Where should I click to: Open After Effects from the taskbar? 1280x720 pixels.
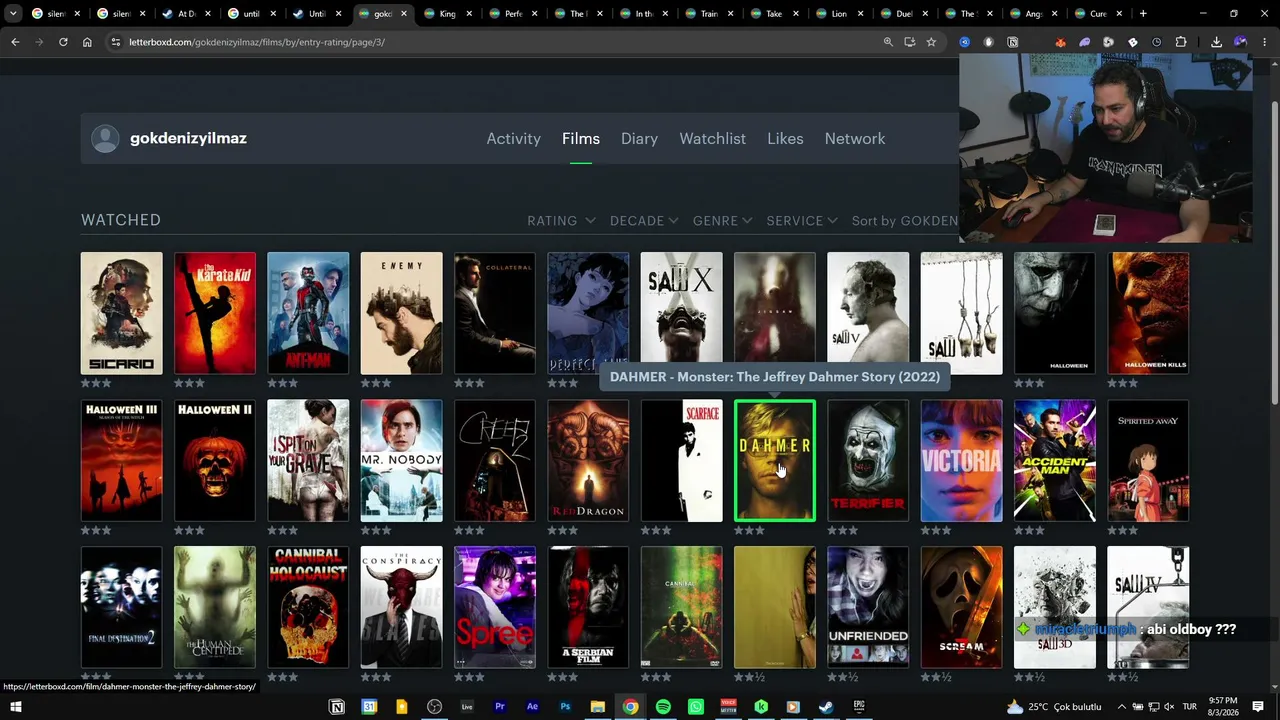pos(532,707)
